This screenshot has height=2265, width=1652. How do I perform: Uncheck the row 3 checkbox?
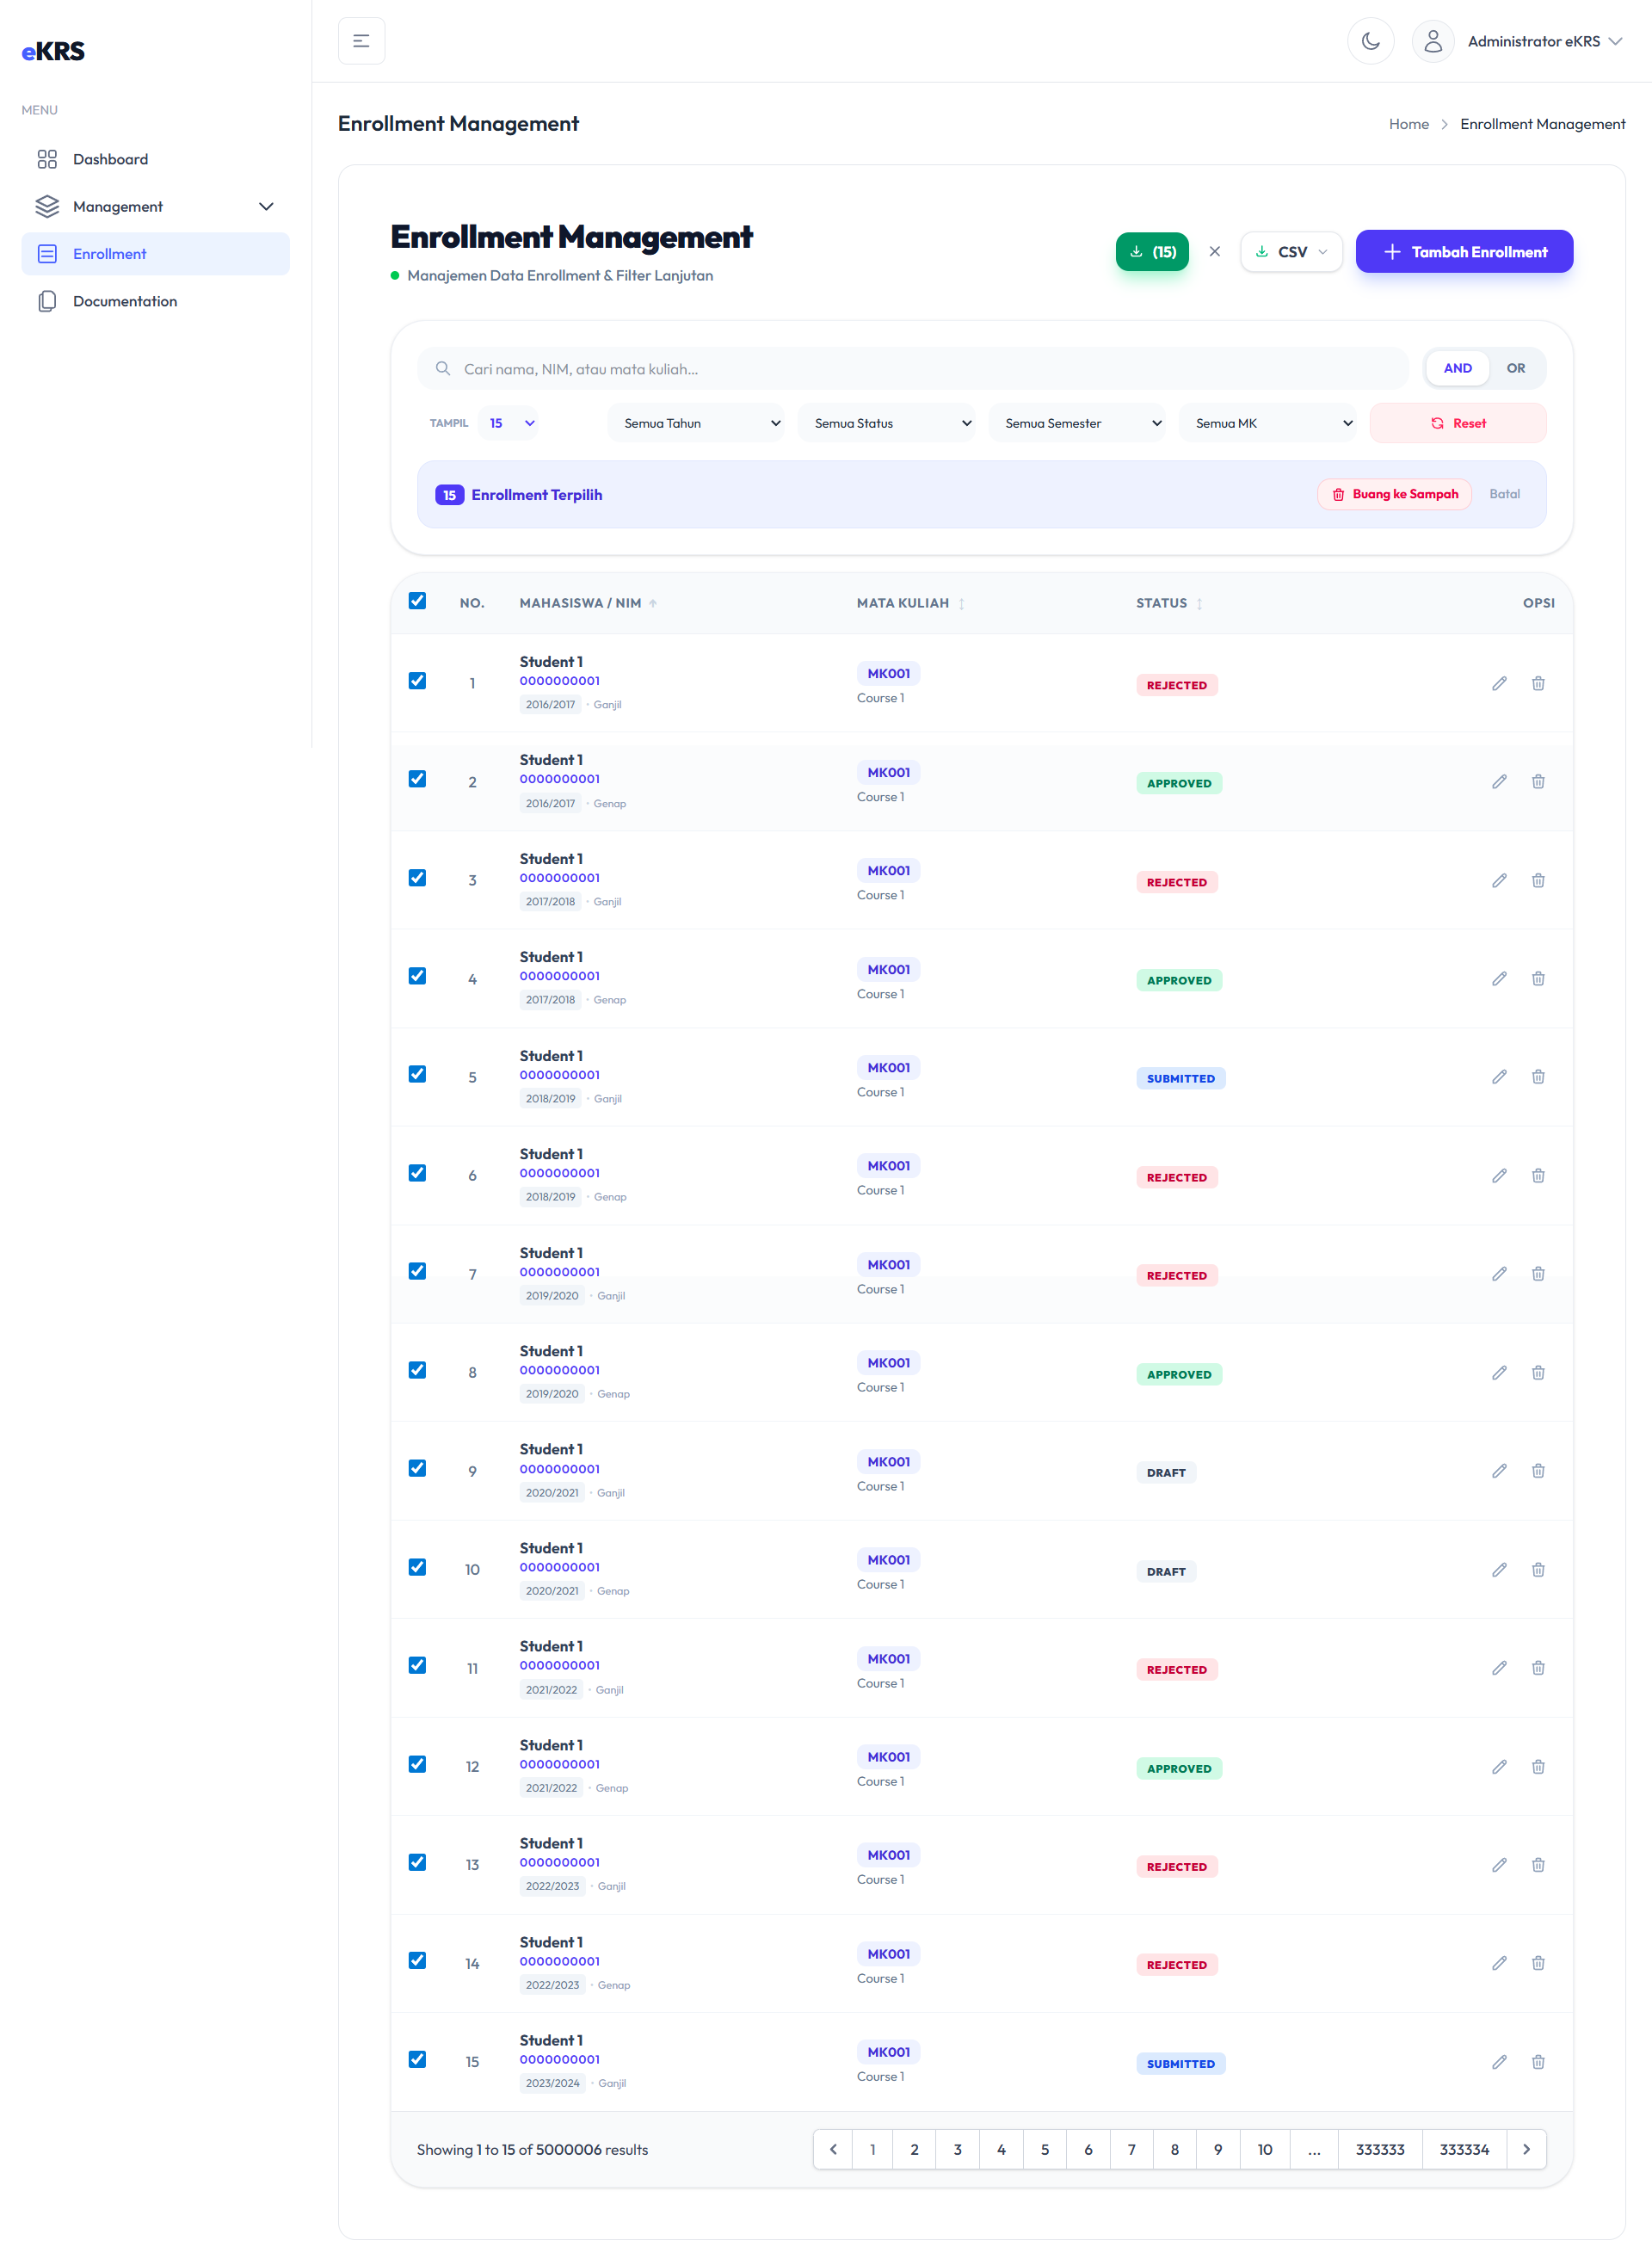pyautogui.click(x=417, y=877)
